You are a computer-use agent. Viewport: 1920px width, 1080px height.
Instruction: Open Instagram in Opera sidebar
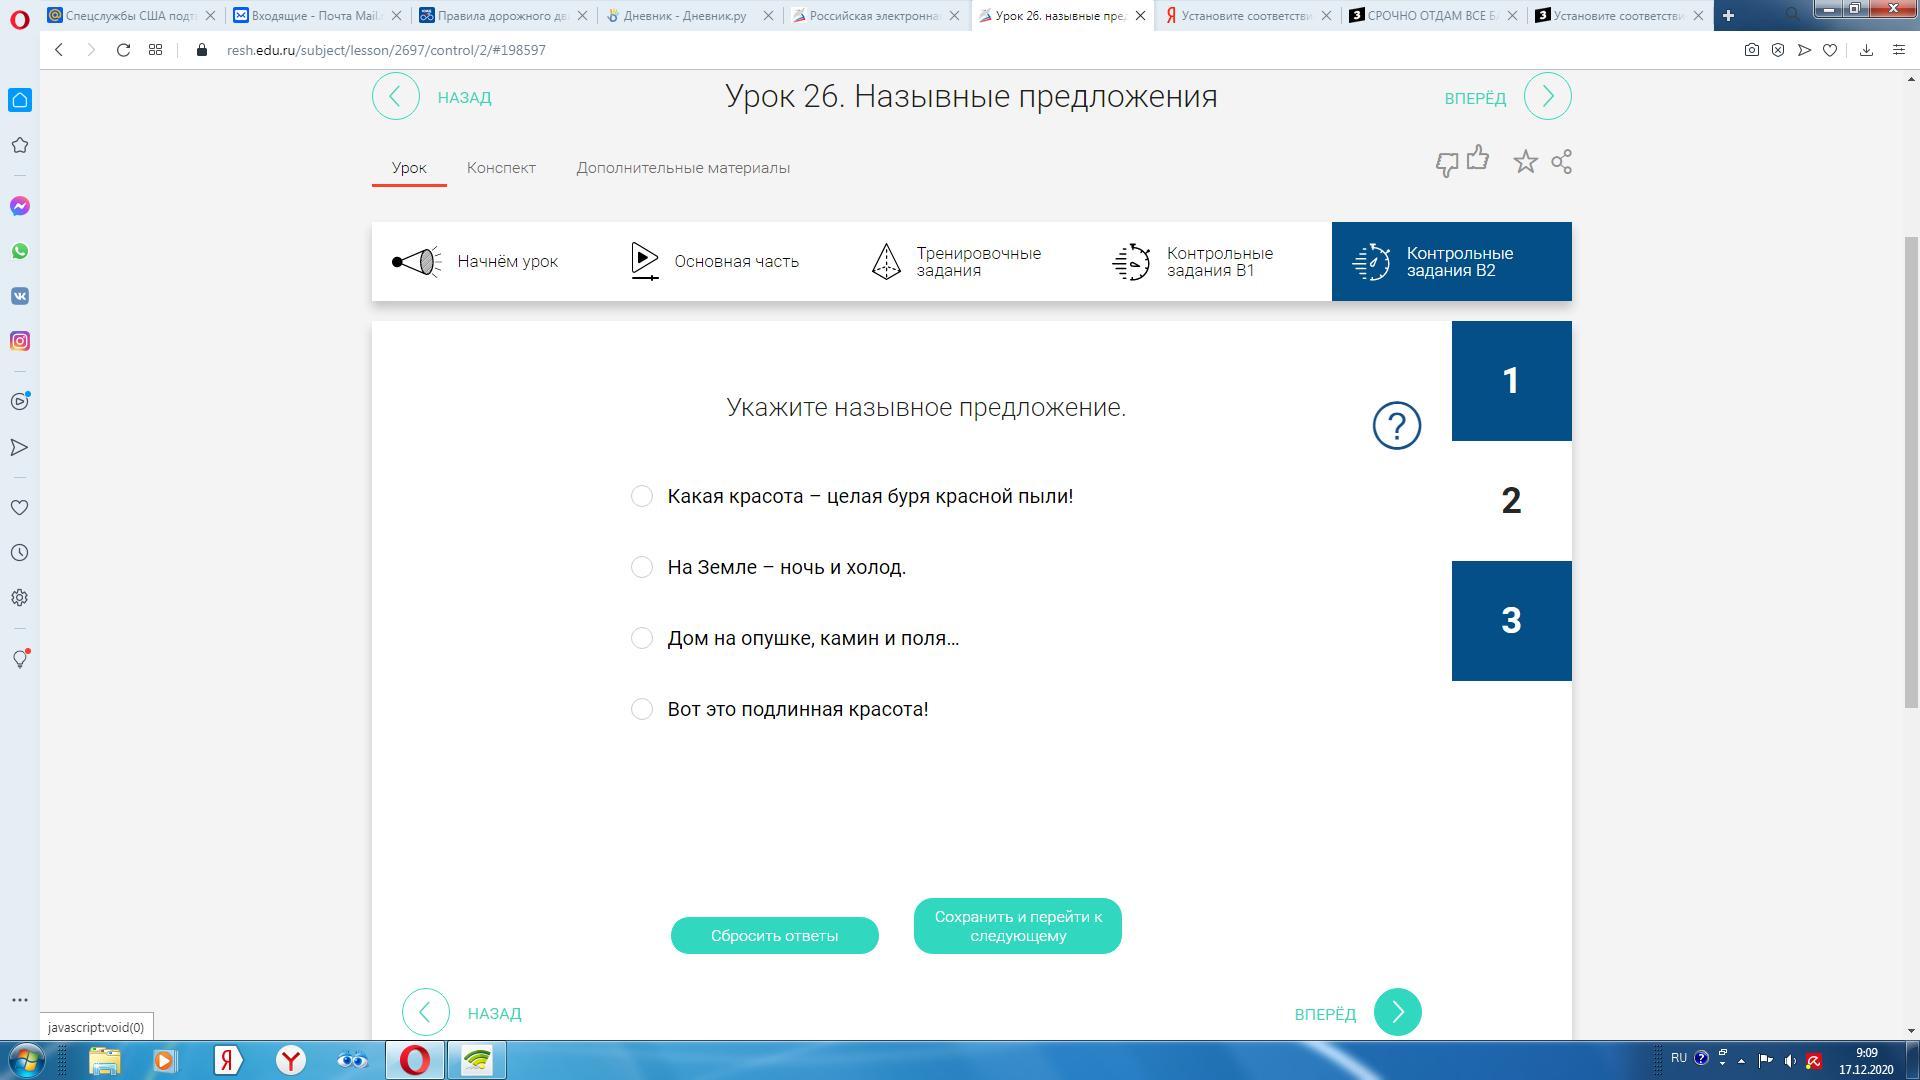pos(19,341)
